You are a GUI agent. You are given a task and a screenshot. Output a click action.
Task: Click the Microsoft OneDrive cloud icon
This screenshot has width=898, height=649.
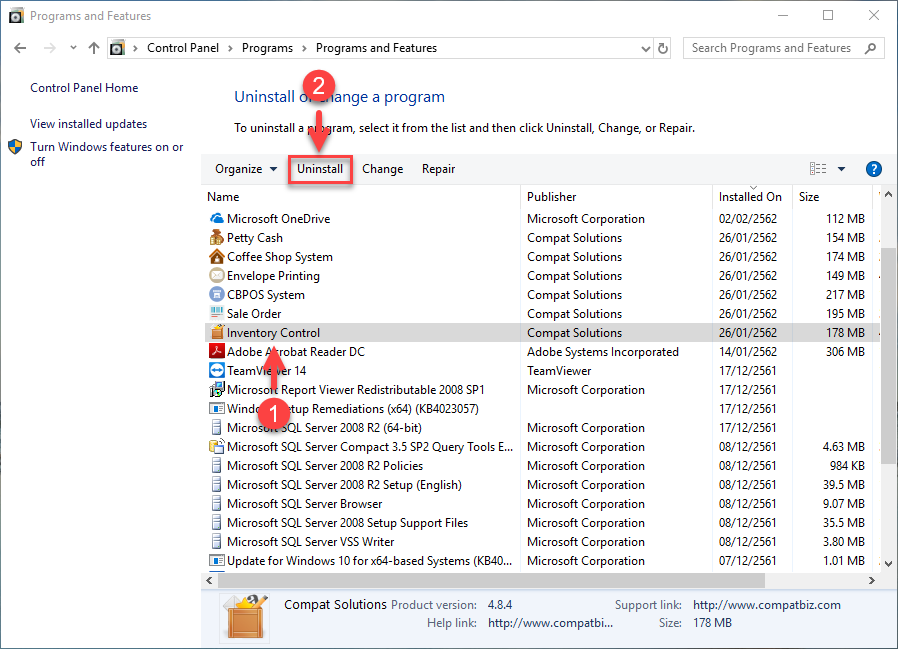click(216, 219)
